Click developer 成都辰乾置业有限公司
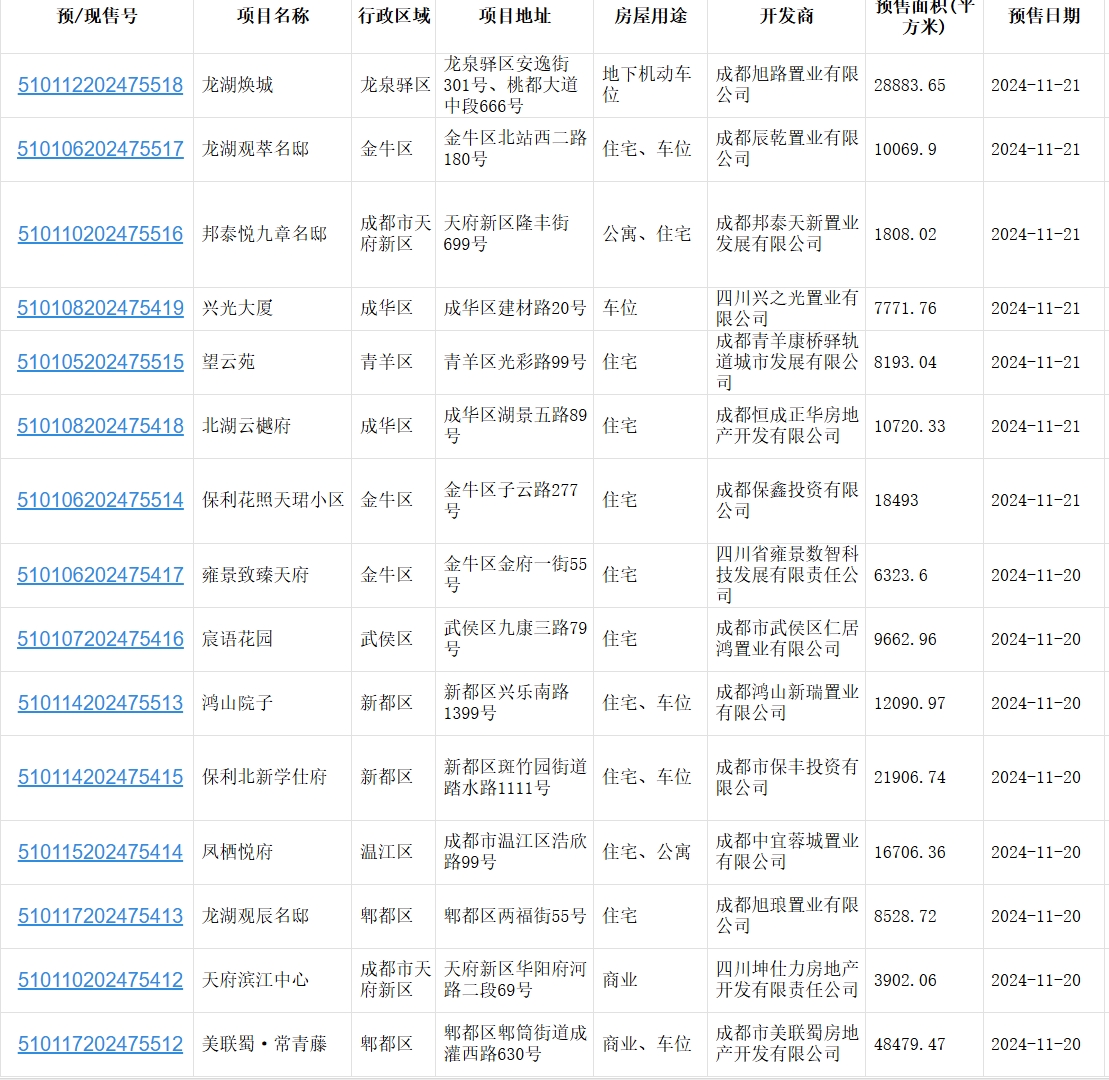This screenshot has height=1080, width=1109. click(x=786, y=149)
